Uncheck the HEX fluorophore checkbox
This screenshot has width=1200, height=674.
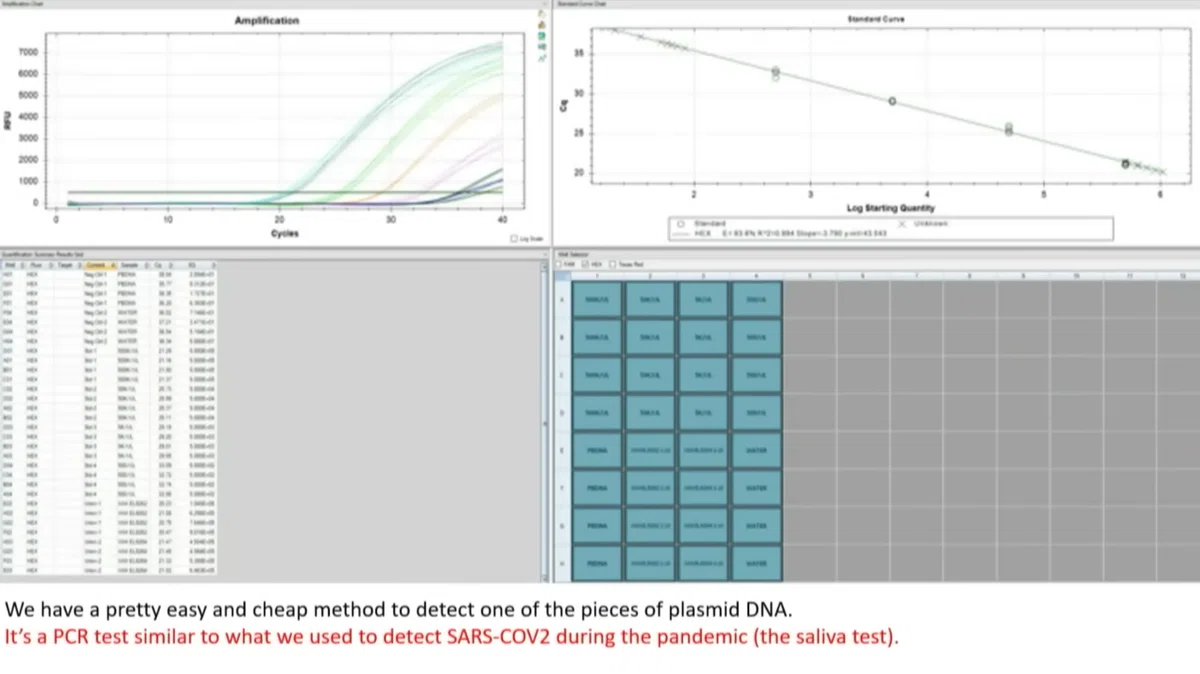[584, 264]
